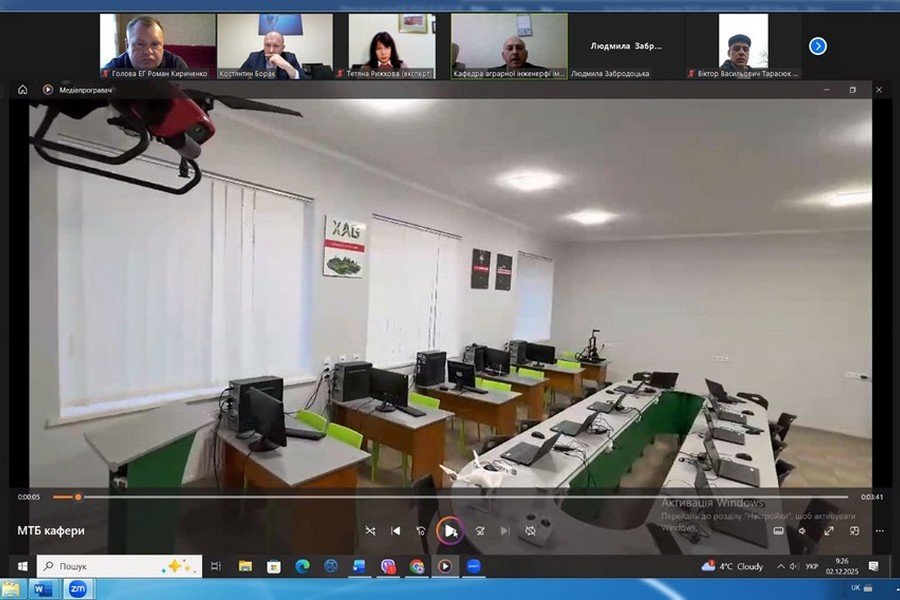Screen dimensions: 900x600
Task: Select Костянтин Борак video thumbnail
Action: 275,46
